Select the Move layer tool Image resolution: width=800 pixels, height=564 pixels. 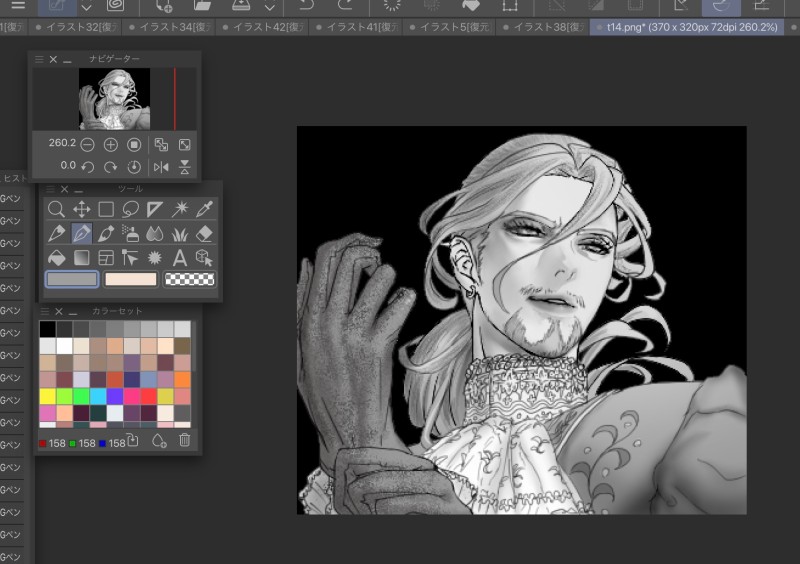tap(81, 209)
